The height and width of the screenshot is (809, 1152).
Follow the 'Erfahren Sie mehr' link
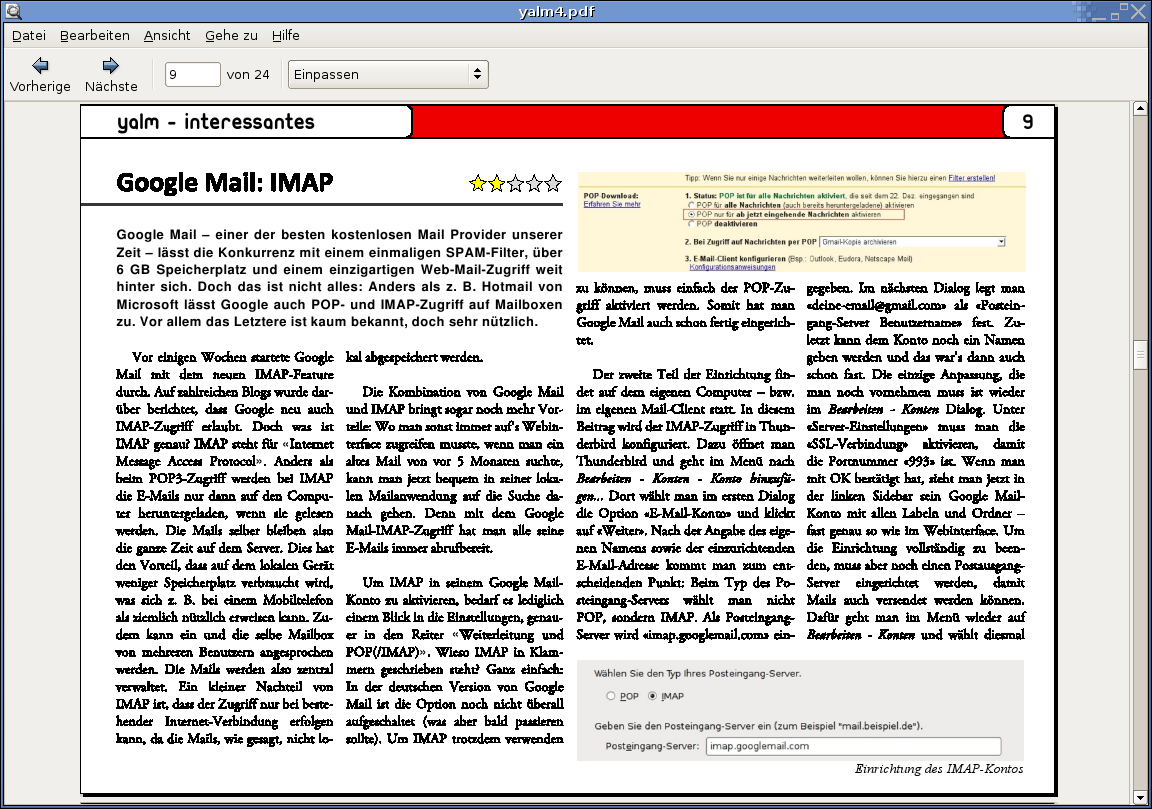(612, 204)
